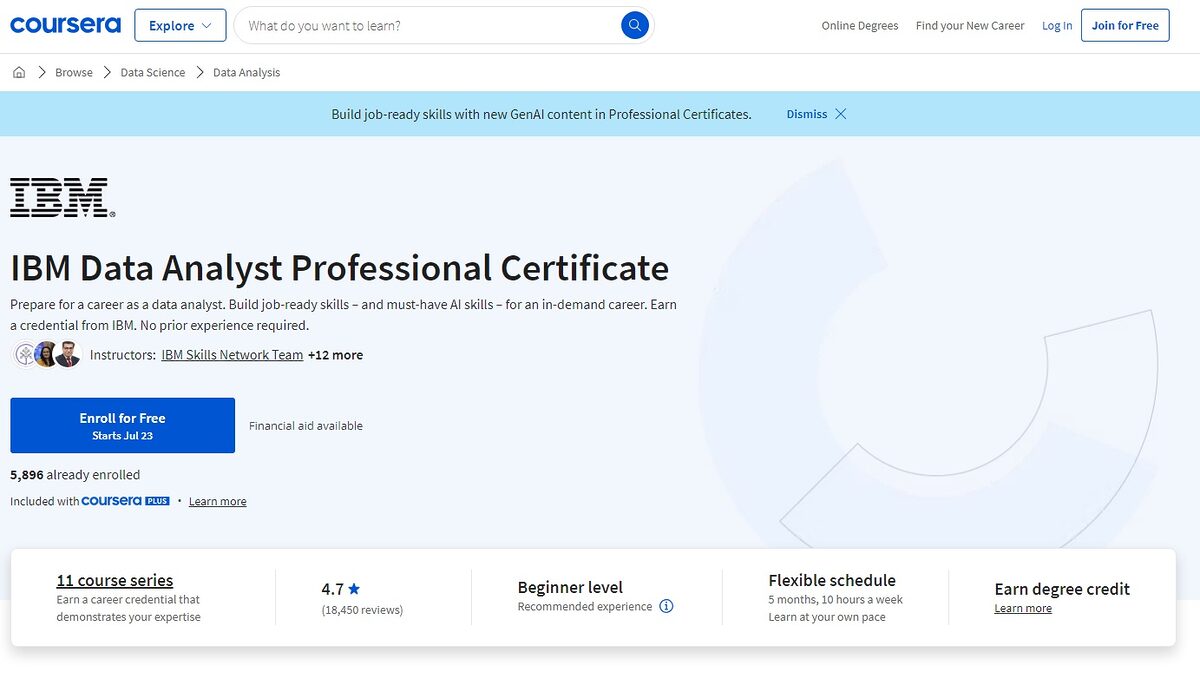
Task: Click '+12 more' instructors
Action: point(336,355)
